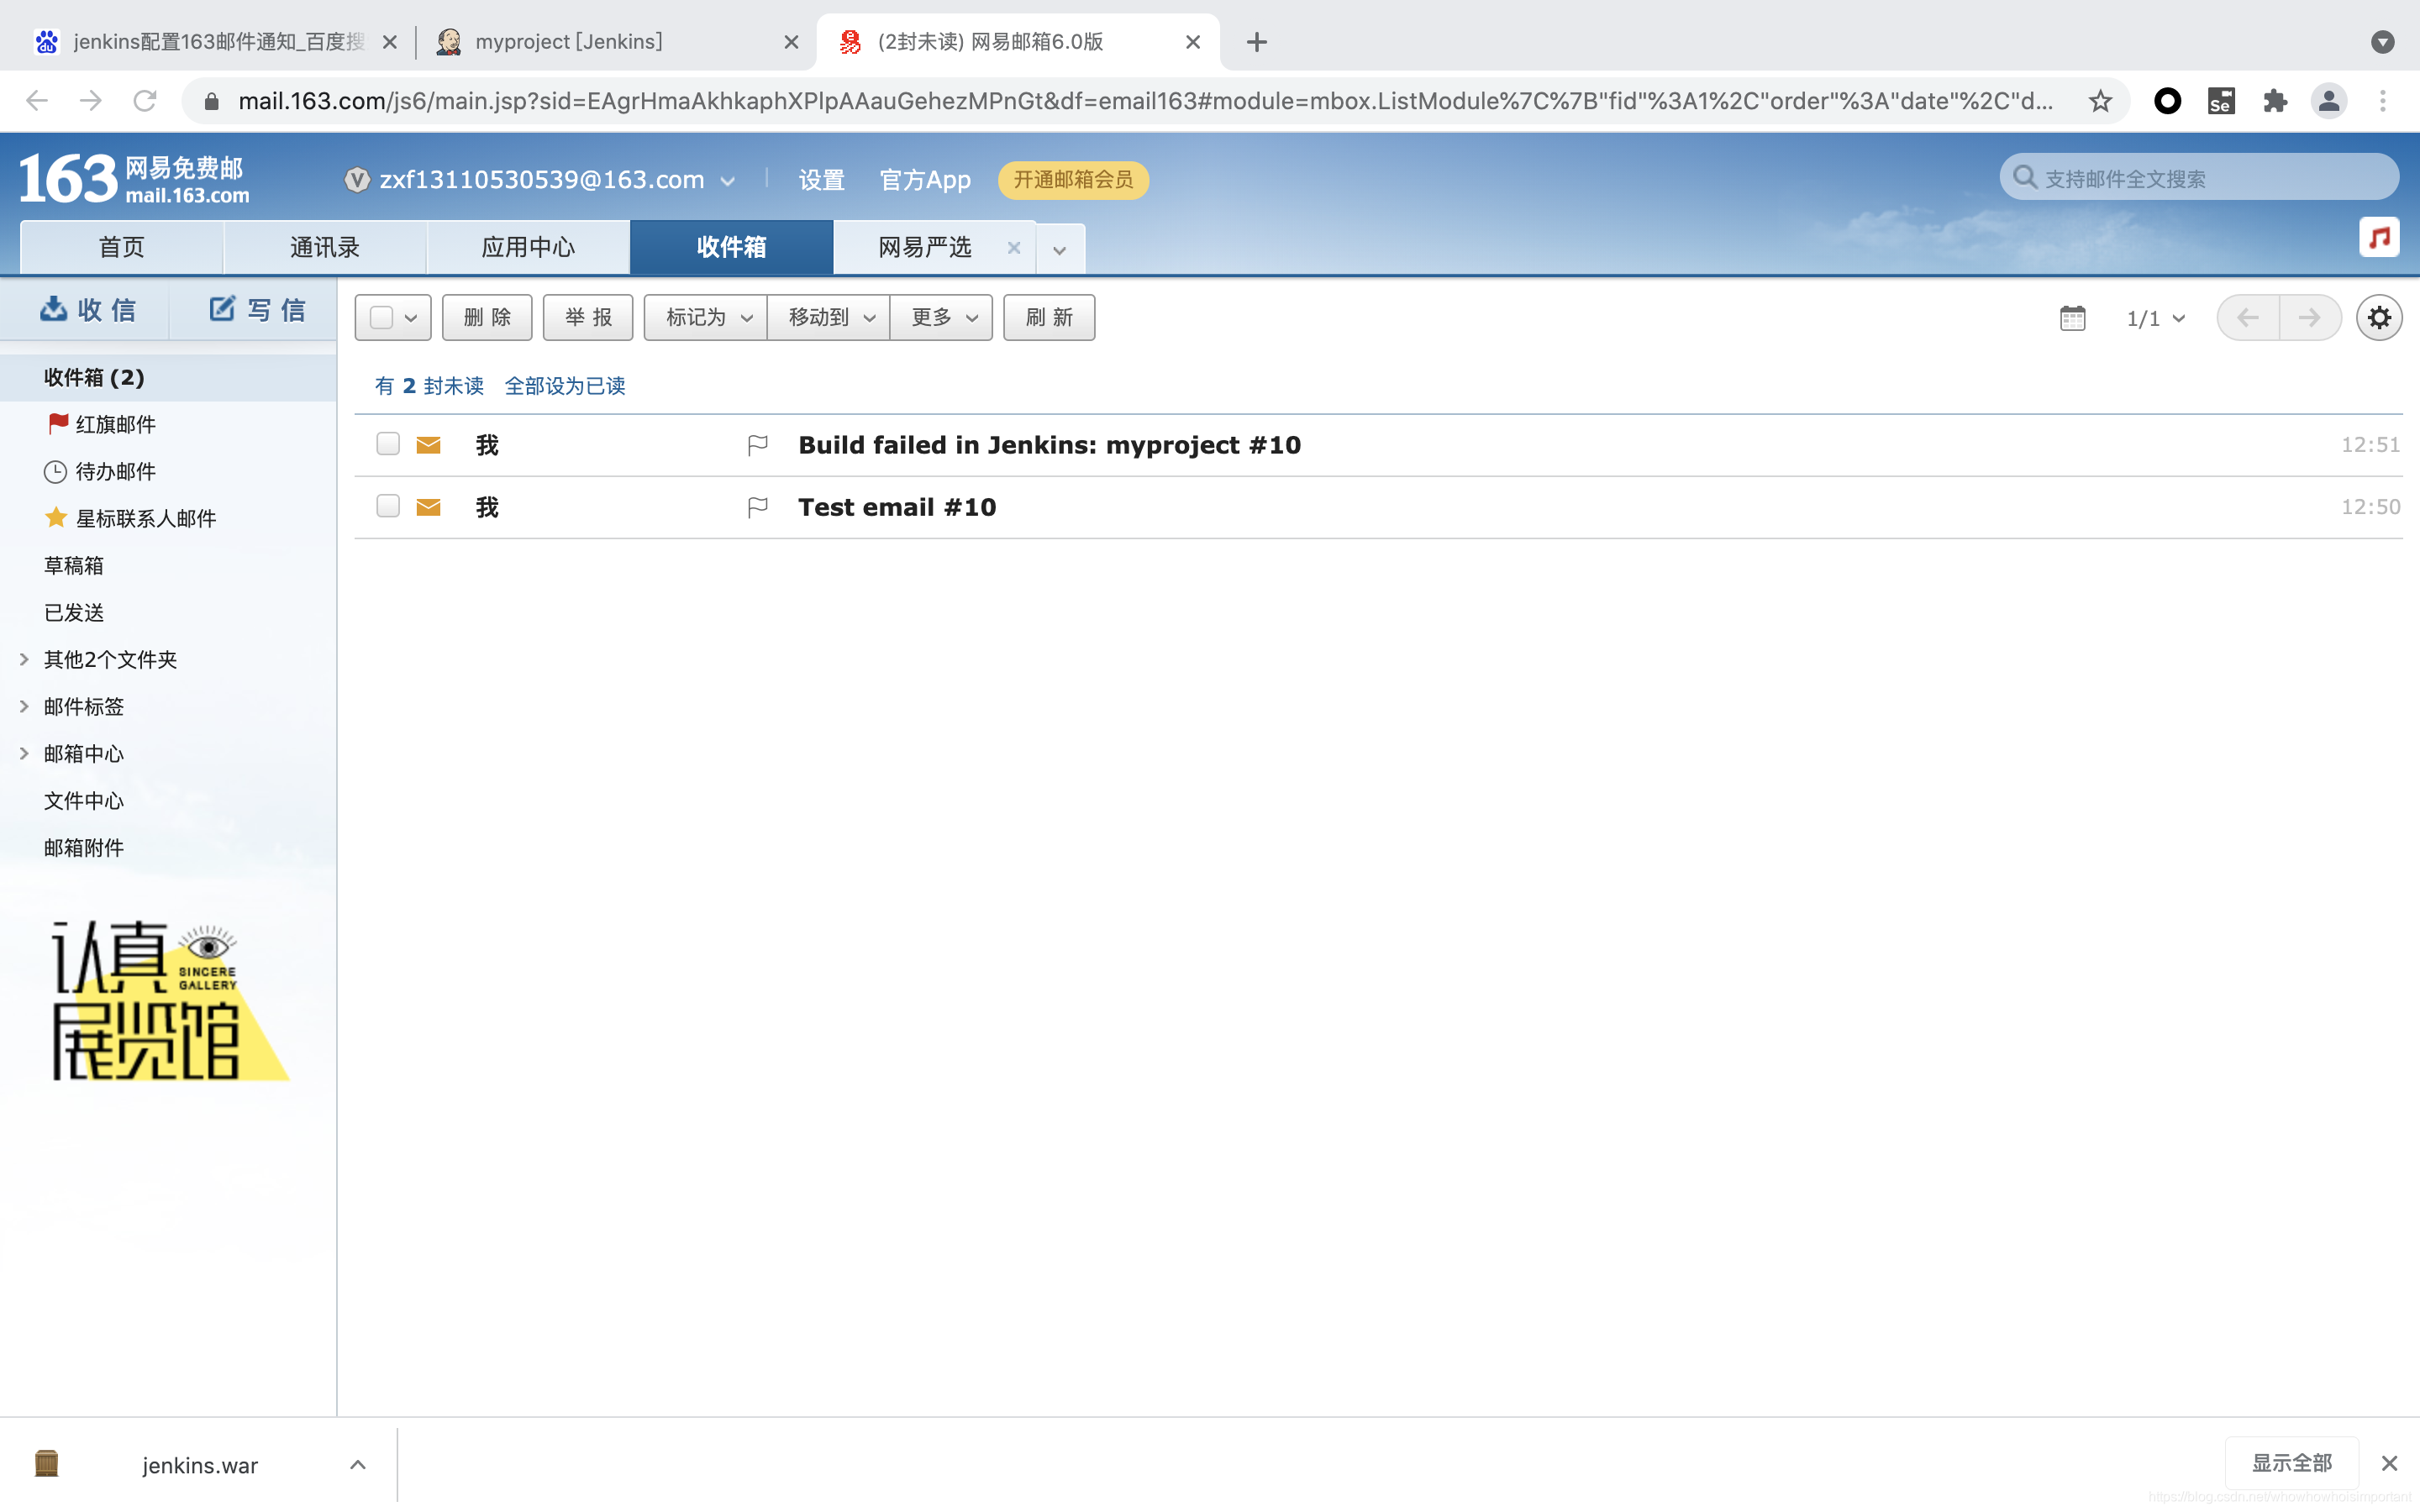The width and height of the screenshot is (2420, 1512).
Task: Switch to the 通讯录 tab
Action: tap(325, 247)
